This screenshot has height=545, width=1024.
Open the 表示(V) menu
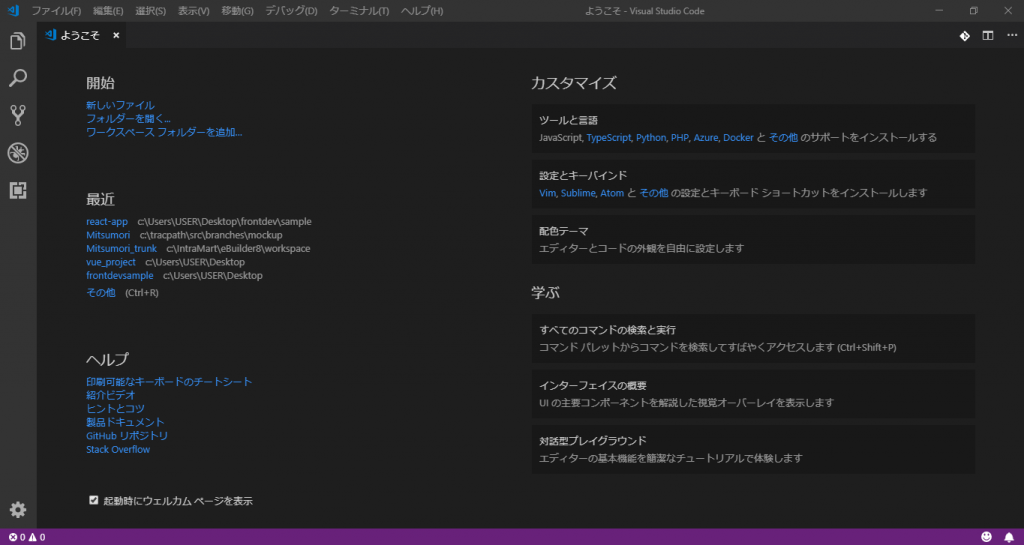(193, 11)
